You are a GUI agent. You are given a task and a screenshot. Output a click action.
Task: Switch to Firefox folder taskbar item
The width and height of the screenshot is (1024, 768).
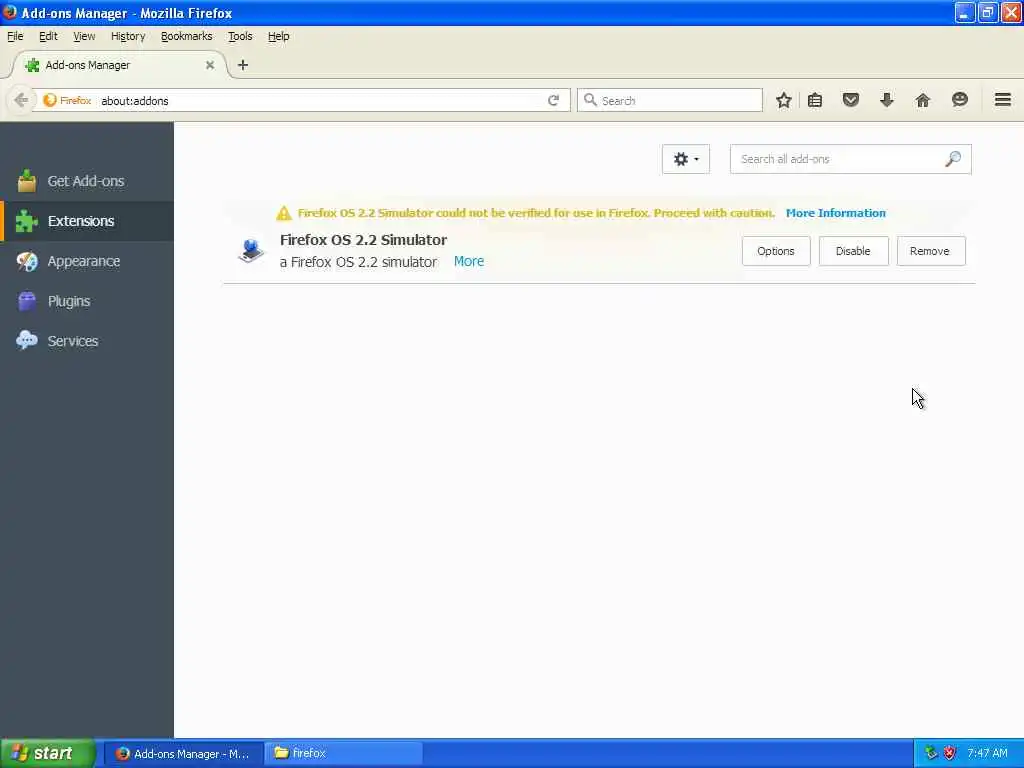point(343,753)
